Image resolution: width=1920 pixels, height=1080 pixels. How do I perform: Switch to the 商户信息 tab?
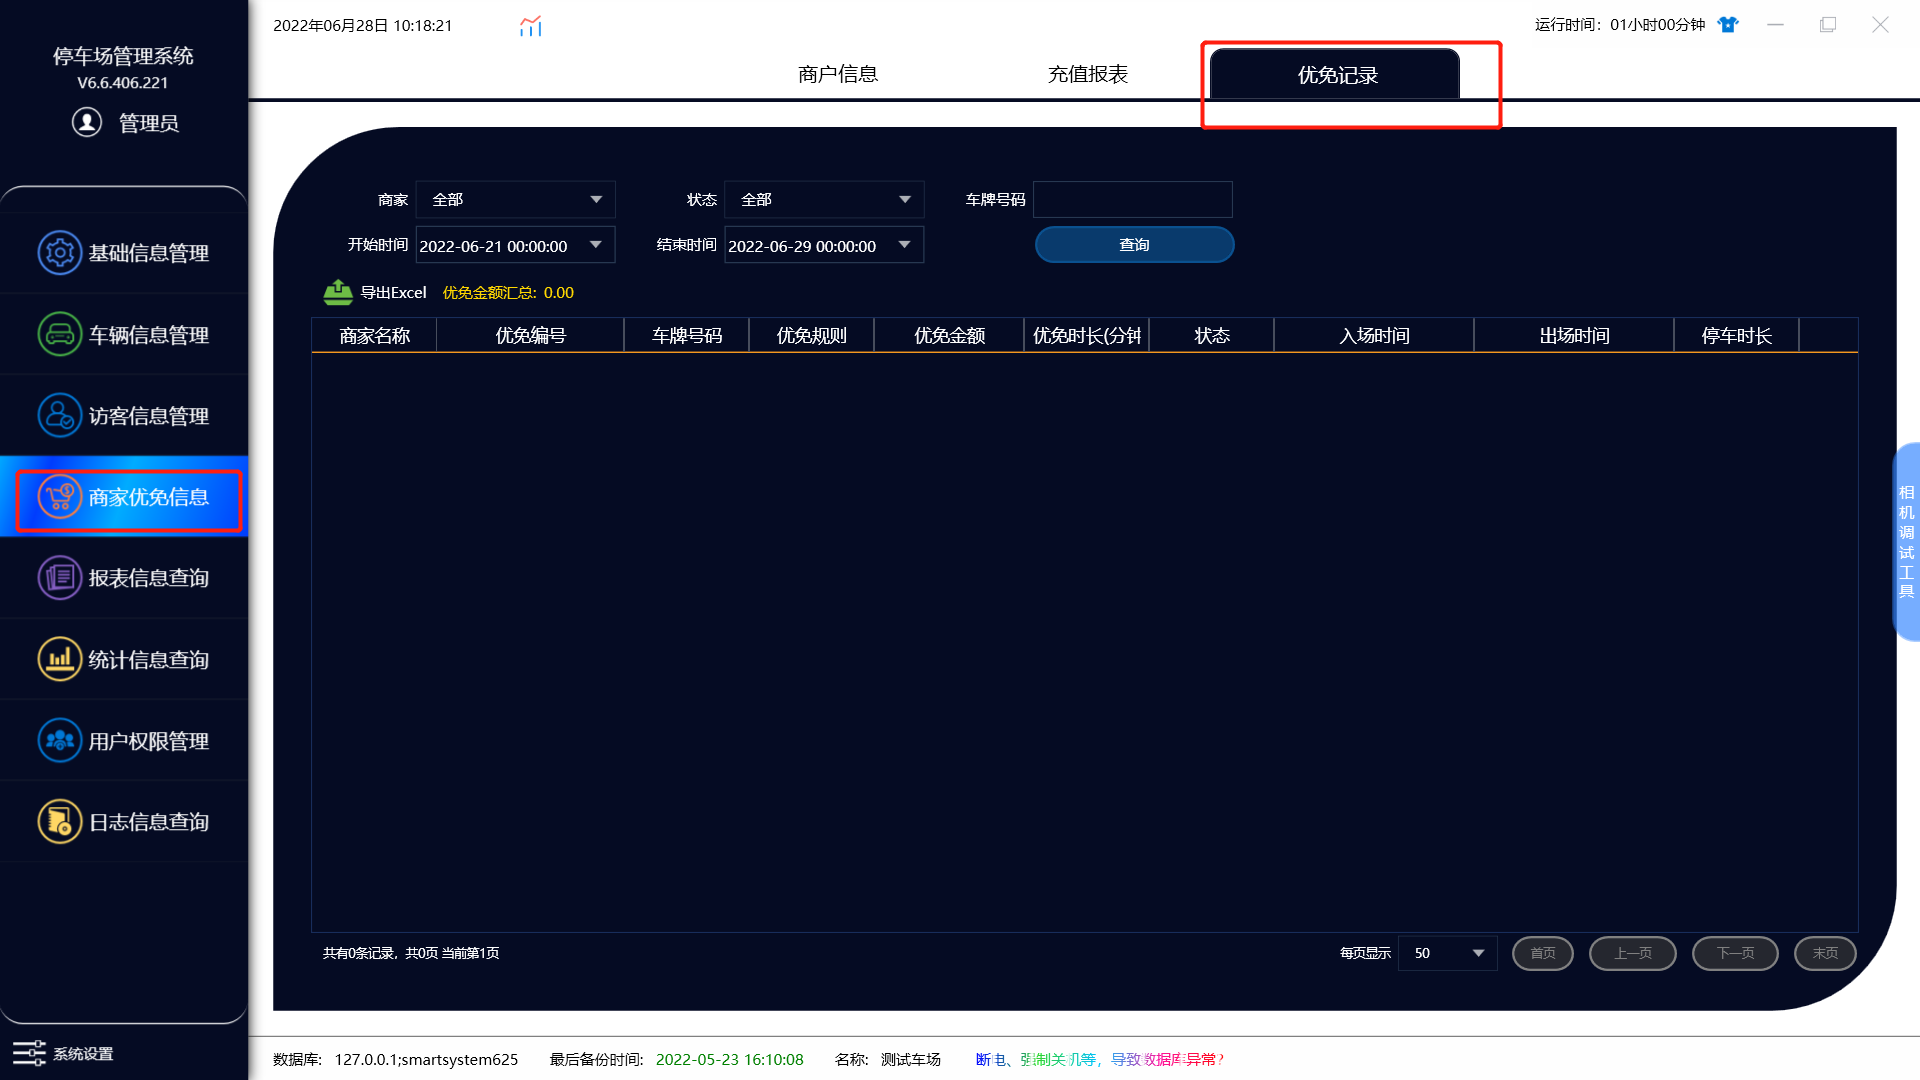coord(838,74)
